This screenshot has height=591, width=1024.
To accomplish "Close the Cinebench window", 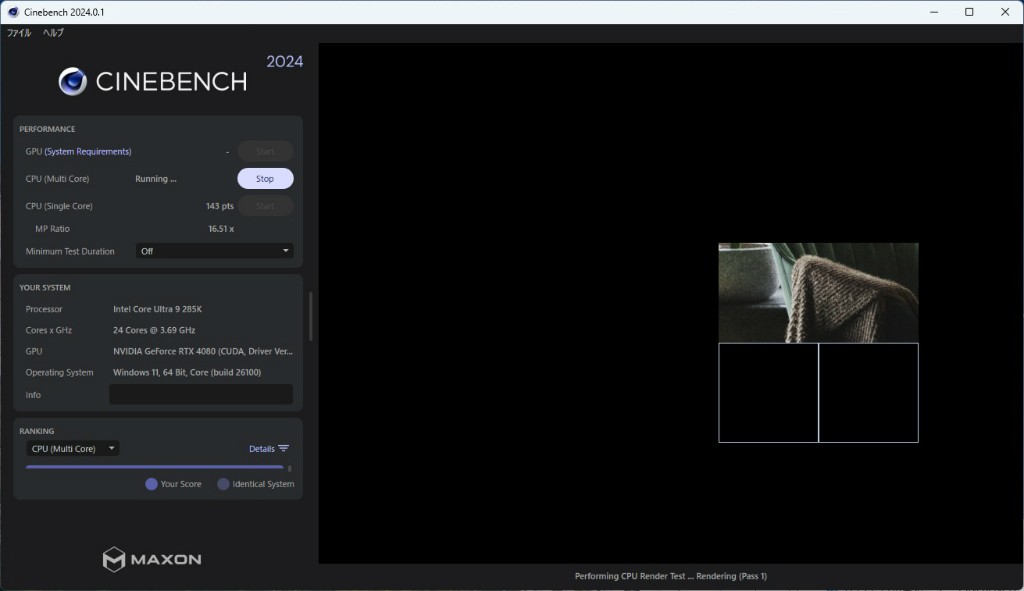I will tap(1005, 12).
